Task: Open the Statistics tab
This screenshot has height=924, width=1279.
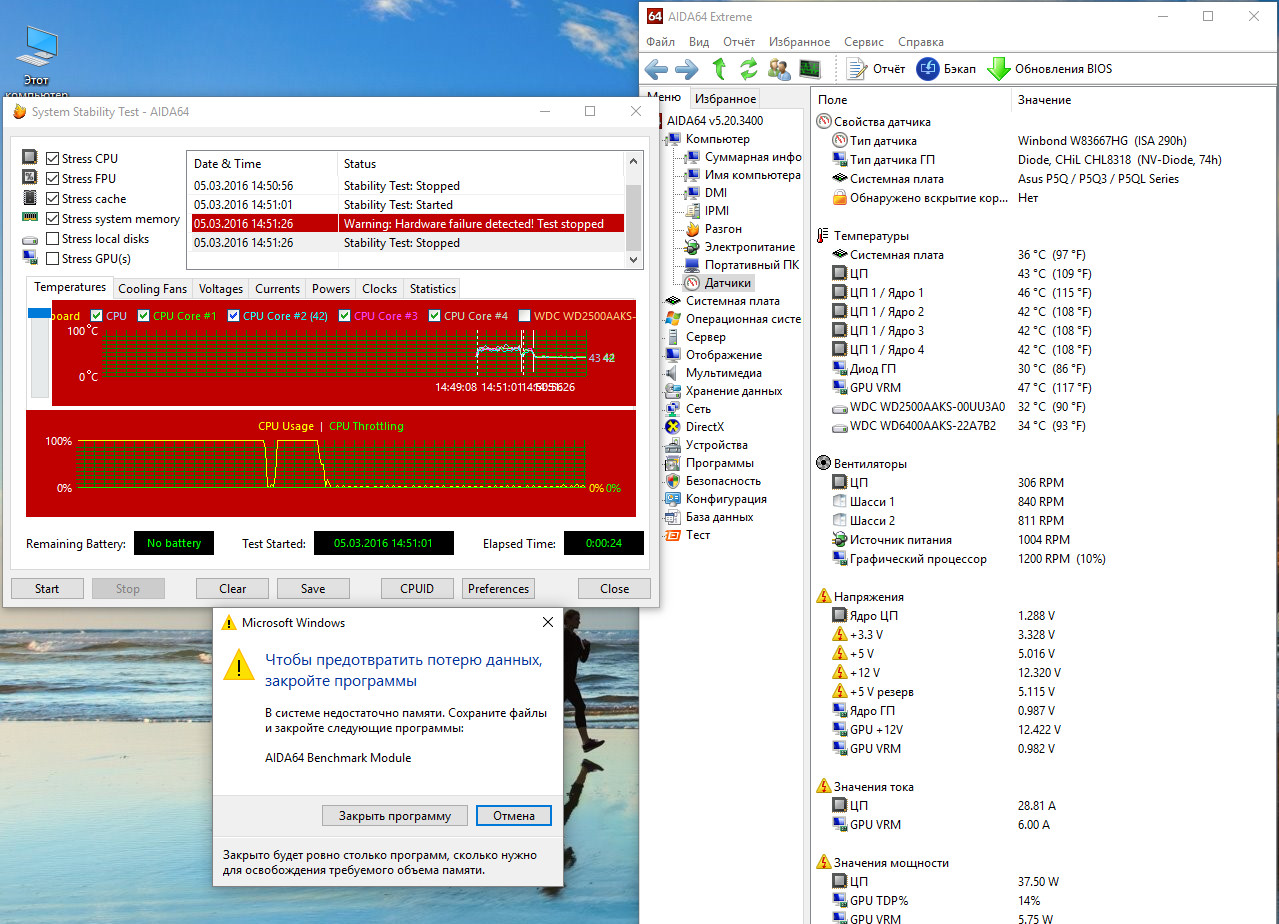Action: click(x=432, y=289)
